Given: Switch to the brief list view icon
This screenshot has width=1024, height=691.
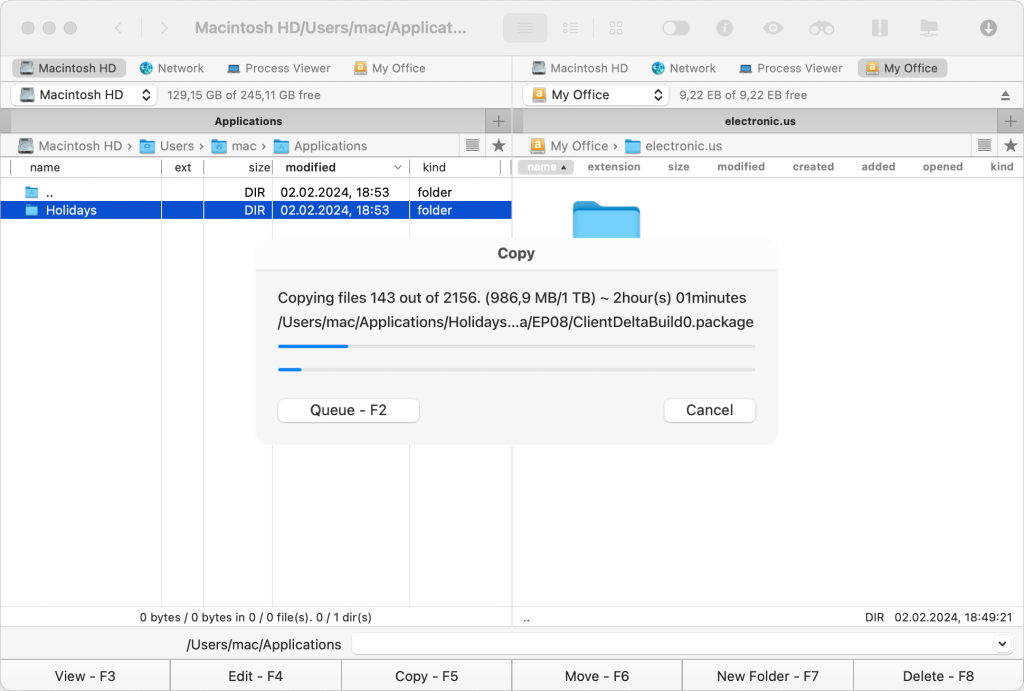Looking at the screenshot, I should point(570,28).
